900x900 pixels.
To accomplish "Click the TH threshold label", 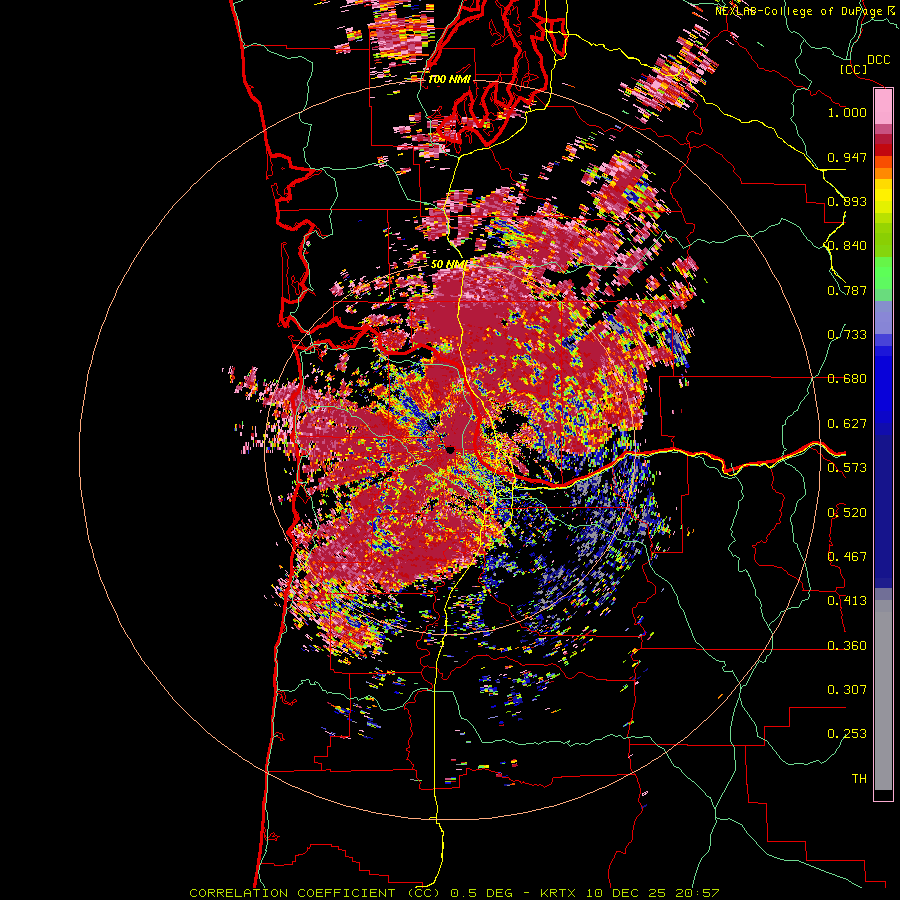I will 859,779.
